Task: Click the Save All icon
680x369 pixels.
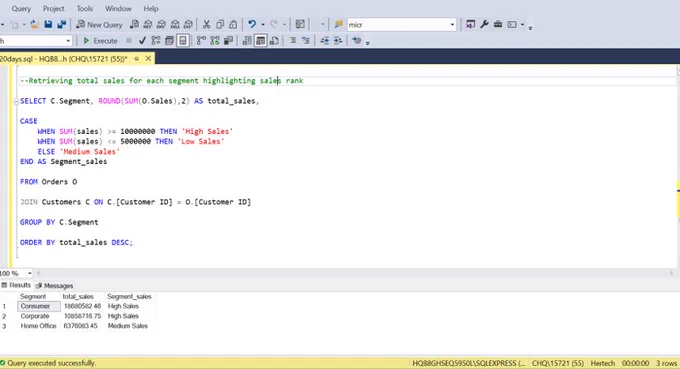Action: click(x=61, y=25)
